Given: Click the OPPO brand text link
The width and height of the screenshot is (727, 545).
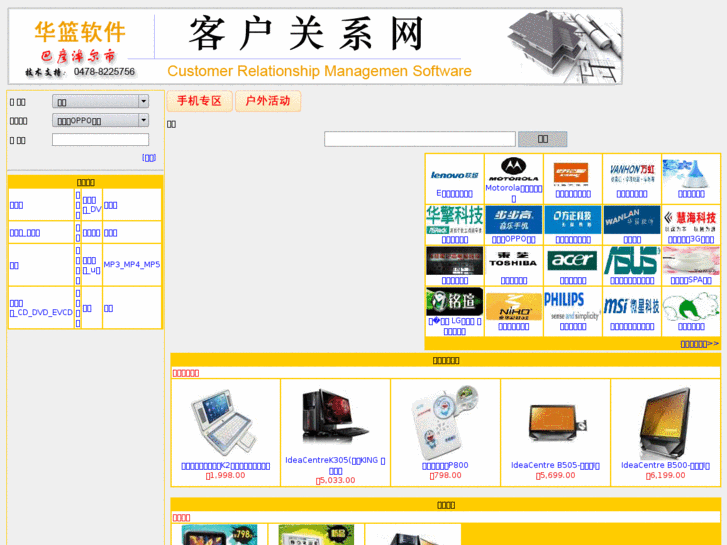Looking at the screenshot, I should [x=513, y=239].
